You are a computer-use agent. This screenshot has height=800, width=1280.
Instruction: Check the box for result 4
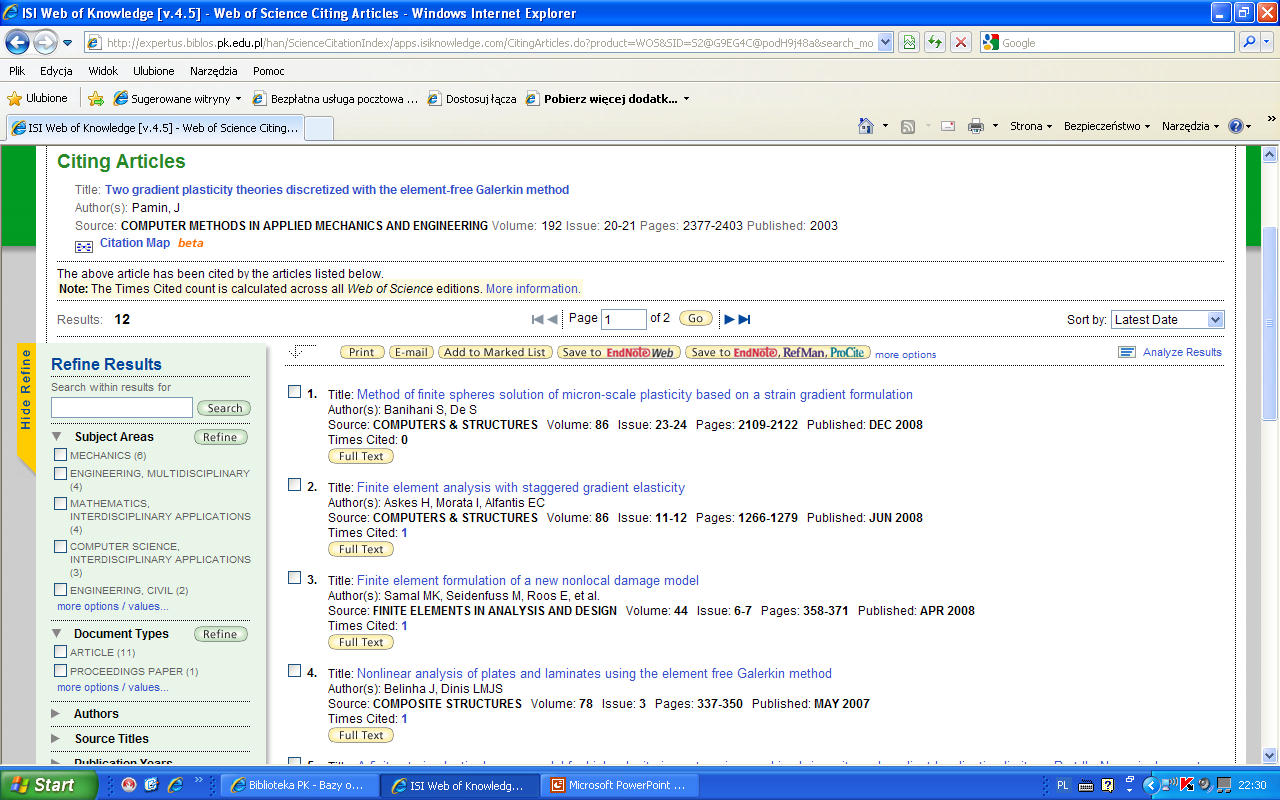(294, 670)
